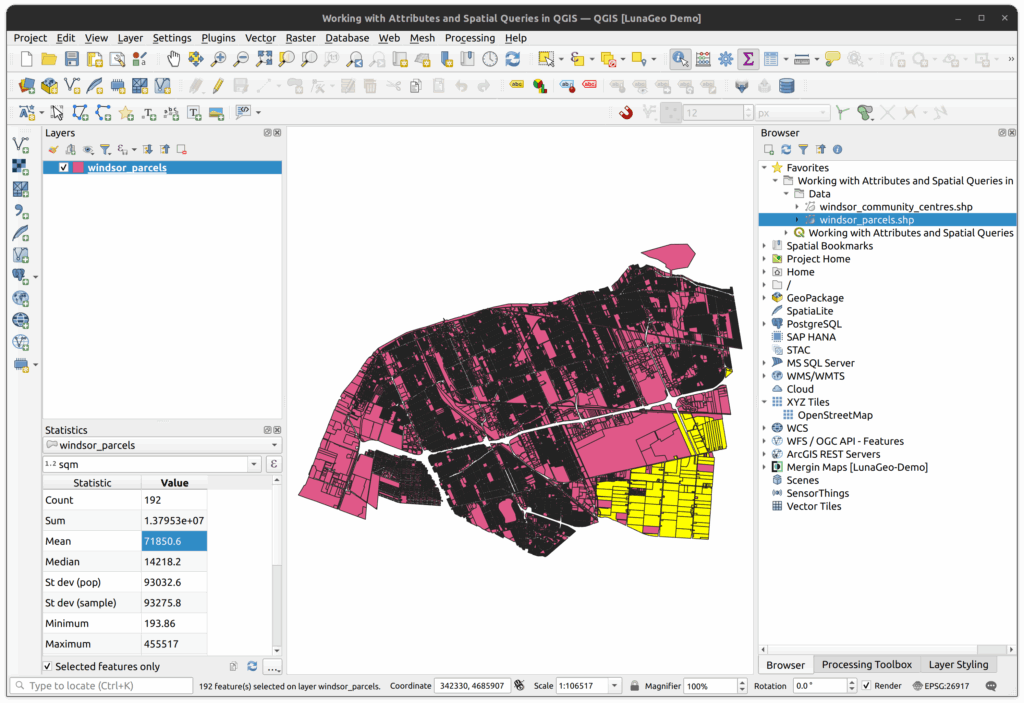Click Remove Layer icon in Layers panel

tap(182, 150)
